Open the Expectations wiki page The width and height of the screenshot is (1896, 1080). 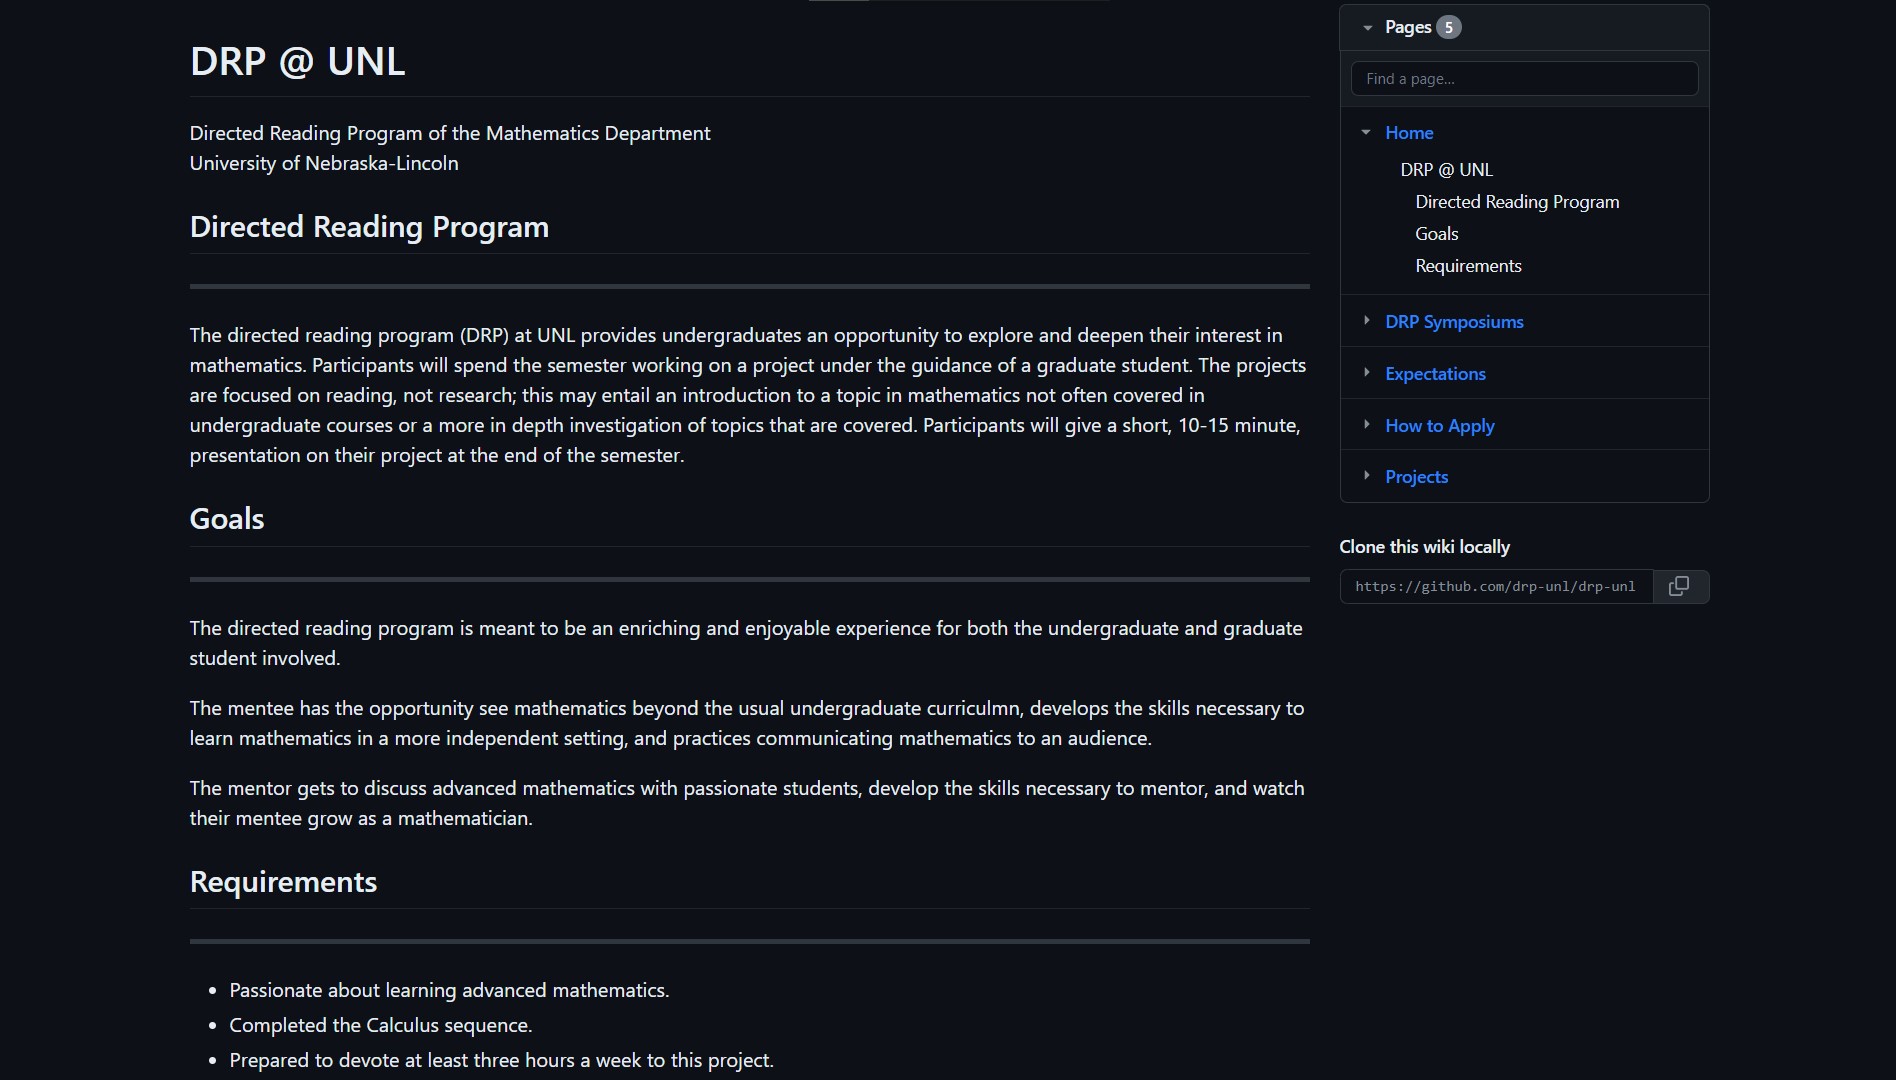coord(1435,374)
